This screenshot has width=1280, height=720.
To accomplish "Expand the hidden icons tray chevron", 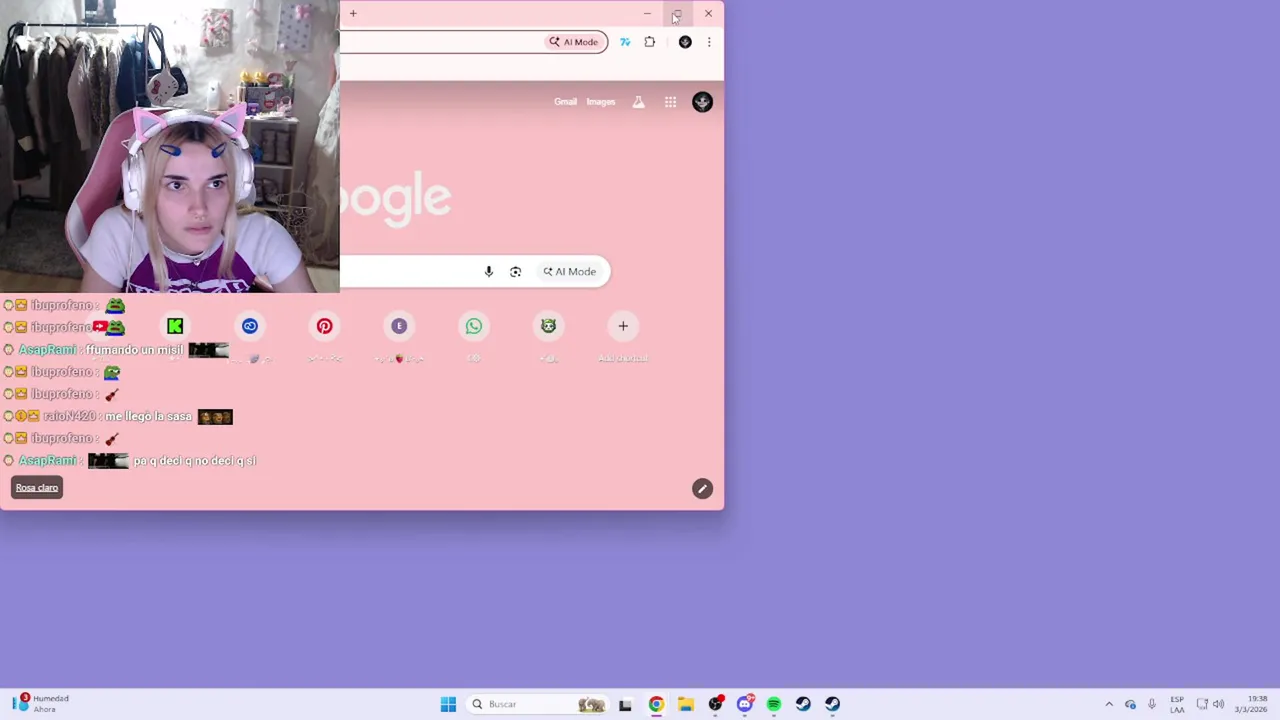I will (1109, 704).
